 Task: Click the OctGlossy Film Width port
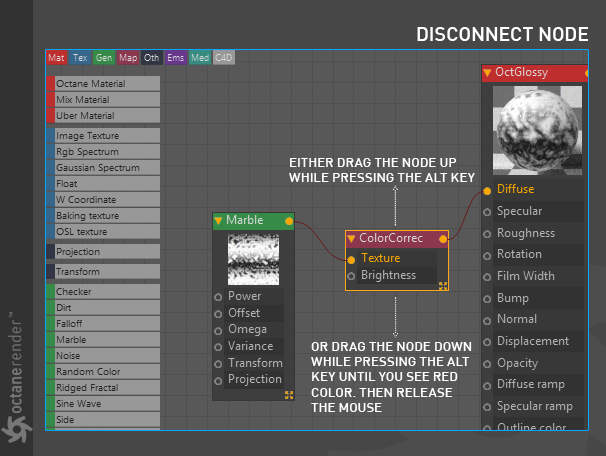click(487, 277)
